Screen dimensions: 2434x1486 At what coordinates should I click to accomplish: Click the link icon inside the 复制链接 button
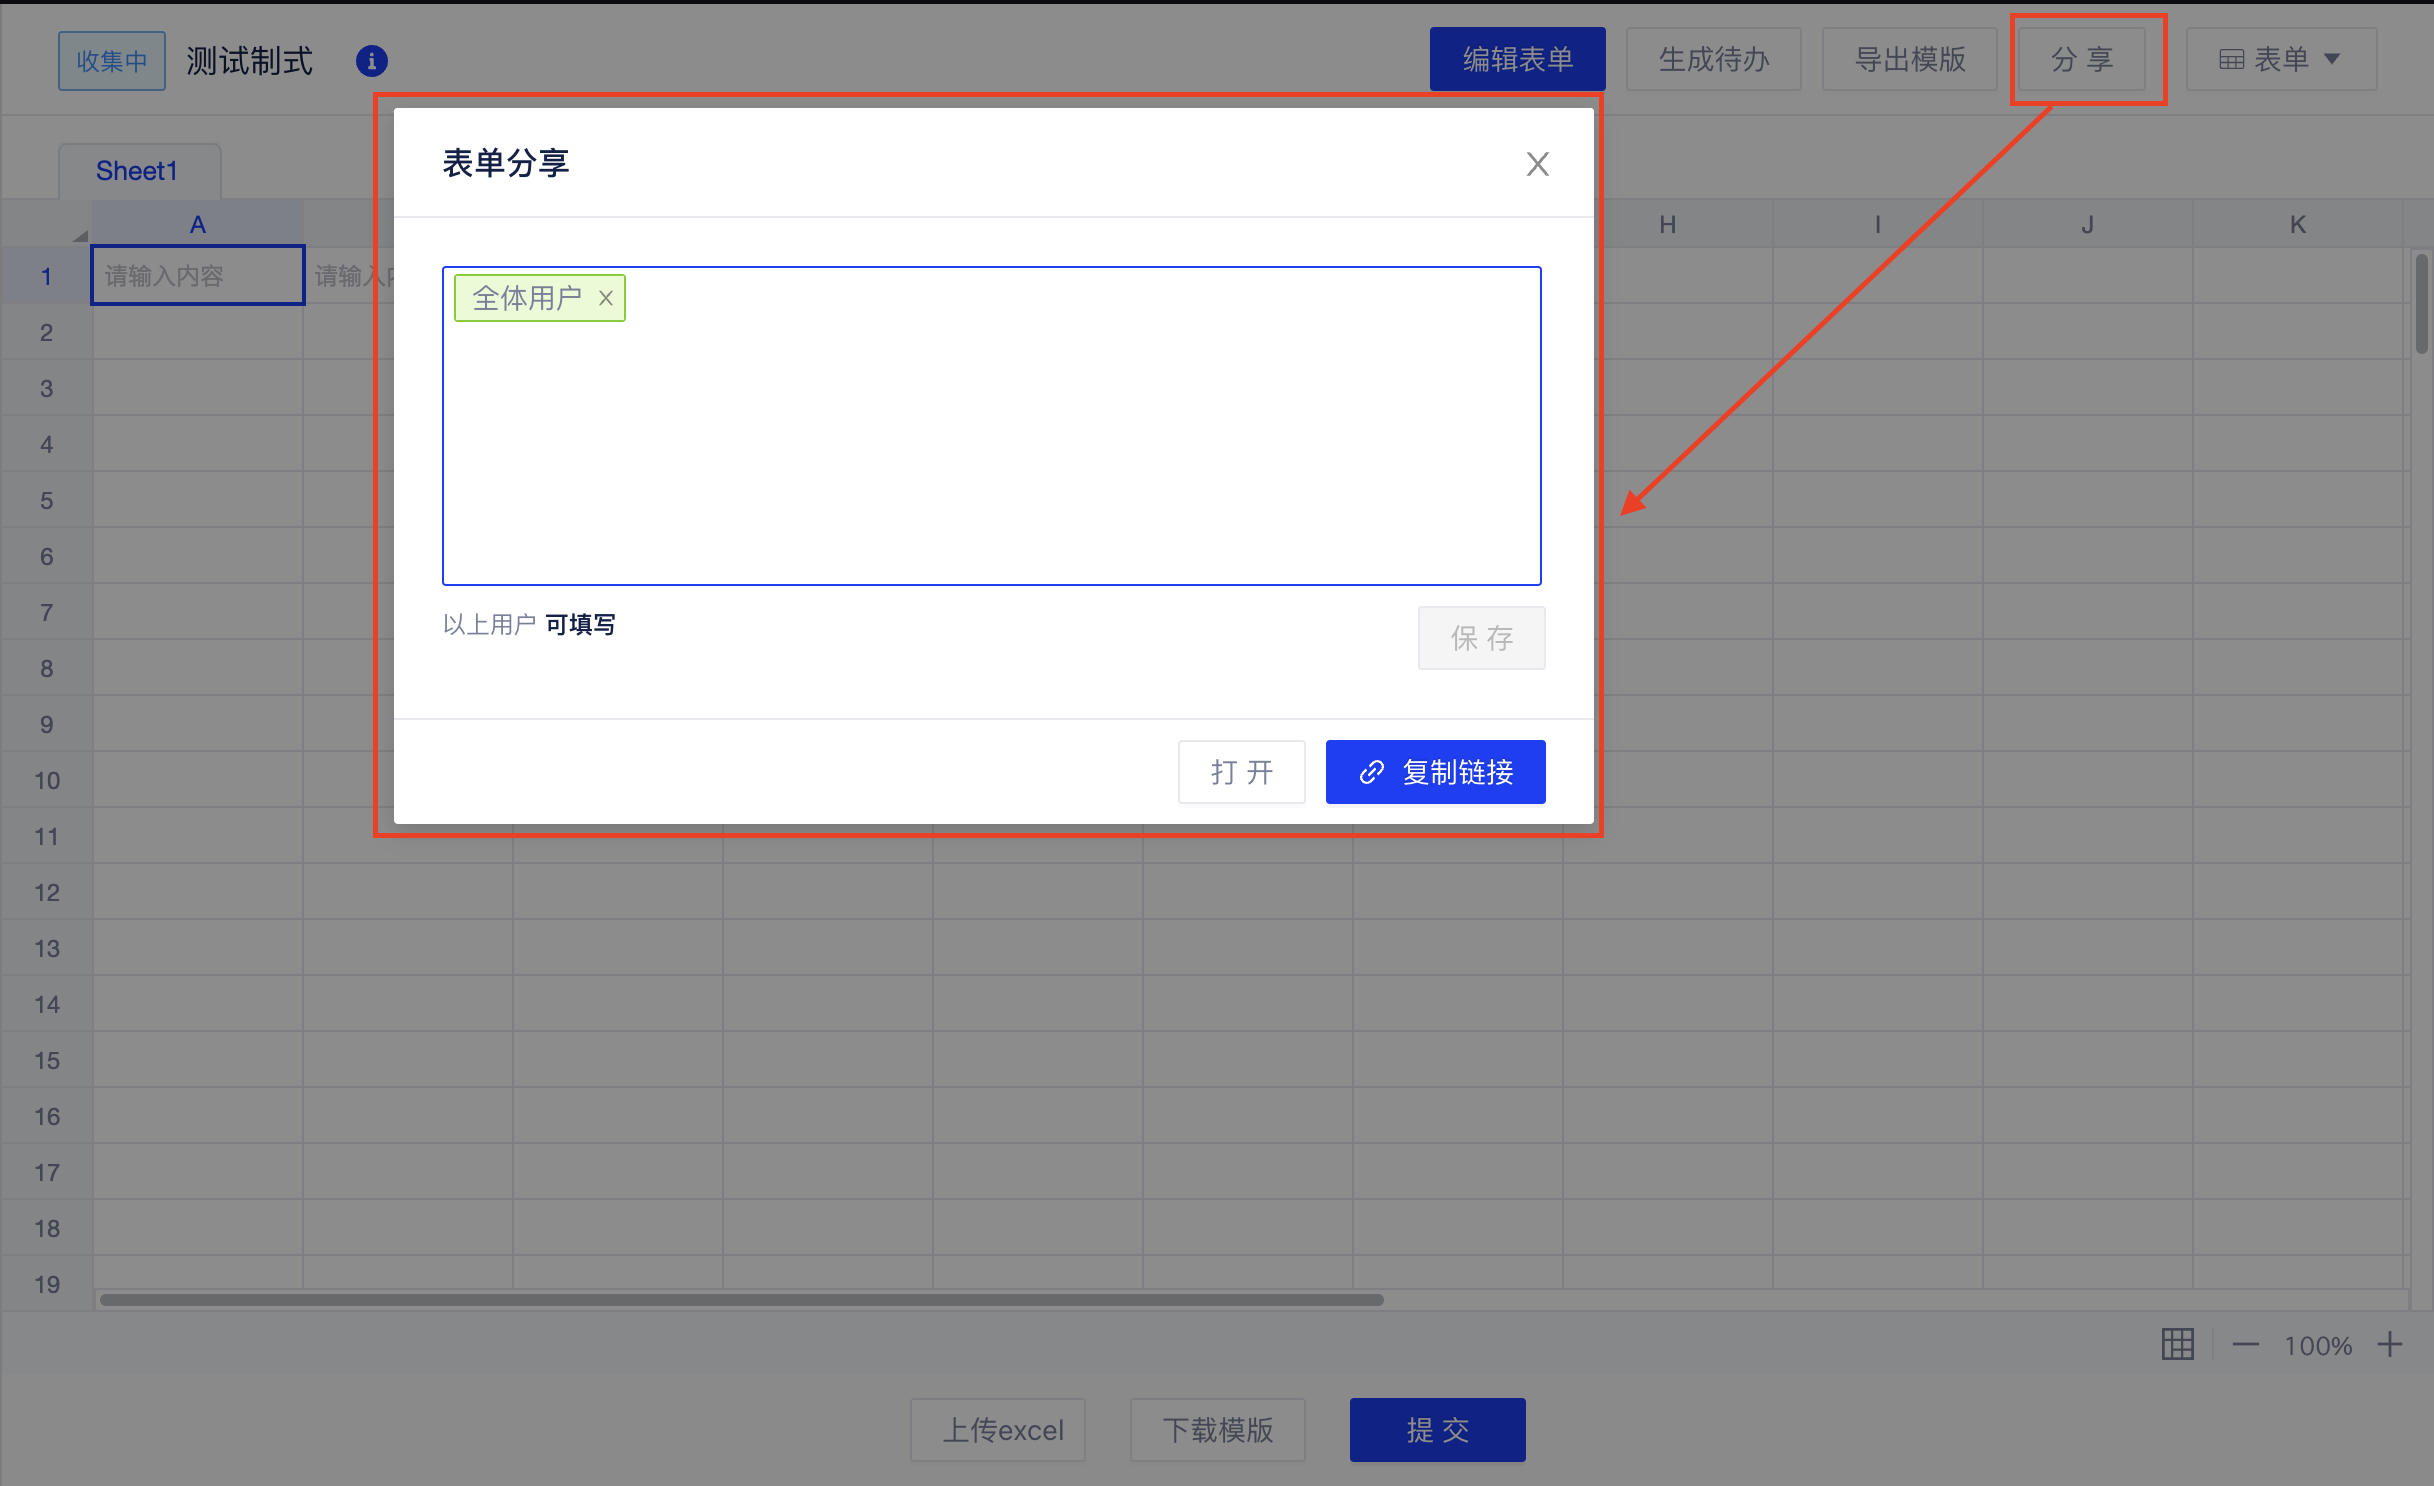point(1372,772)
